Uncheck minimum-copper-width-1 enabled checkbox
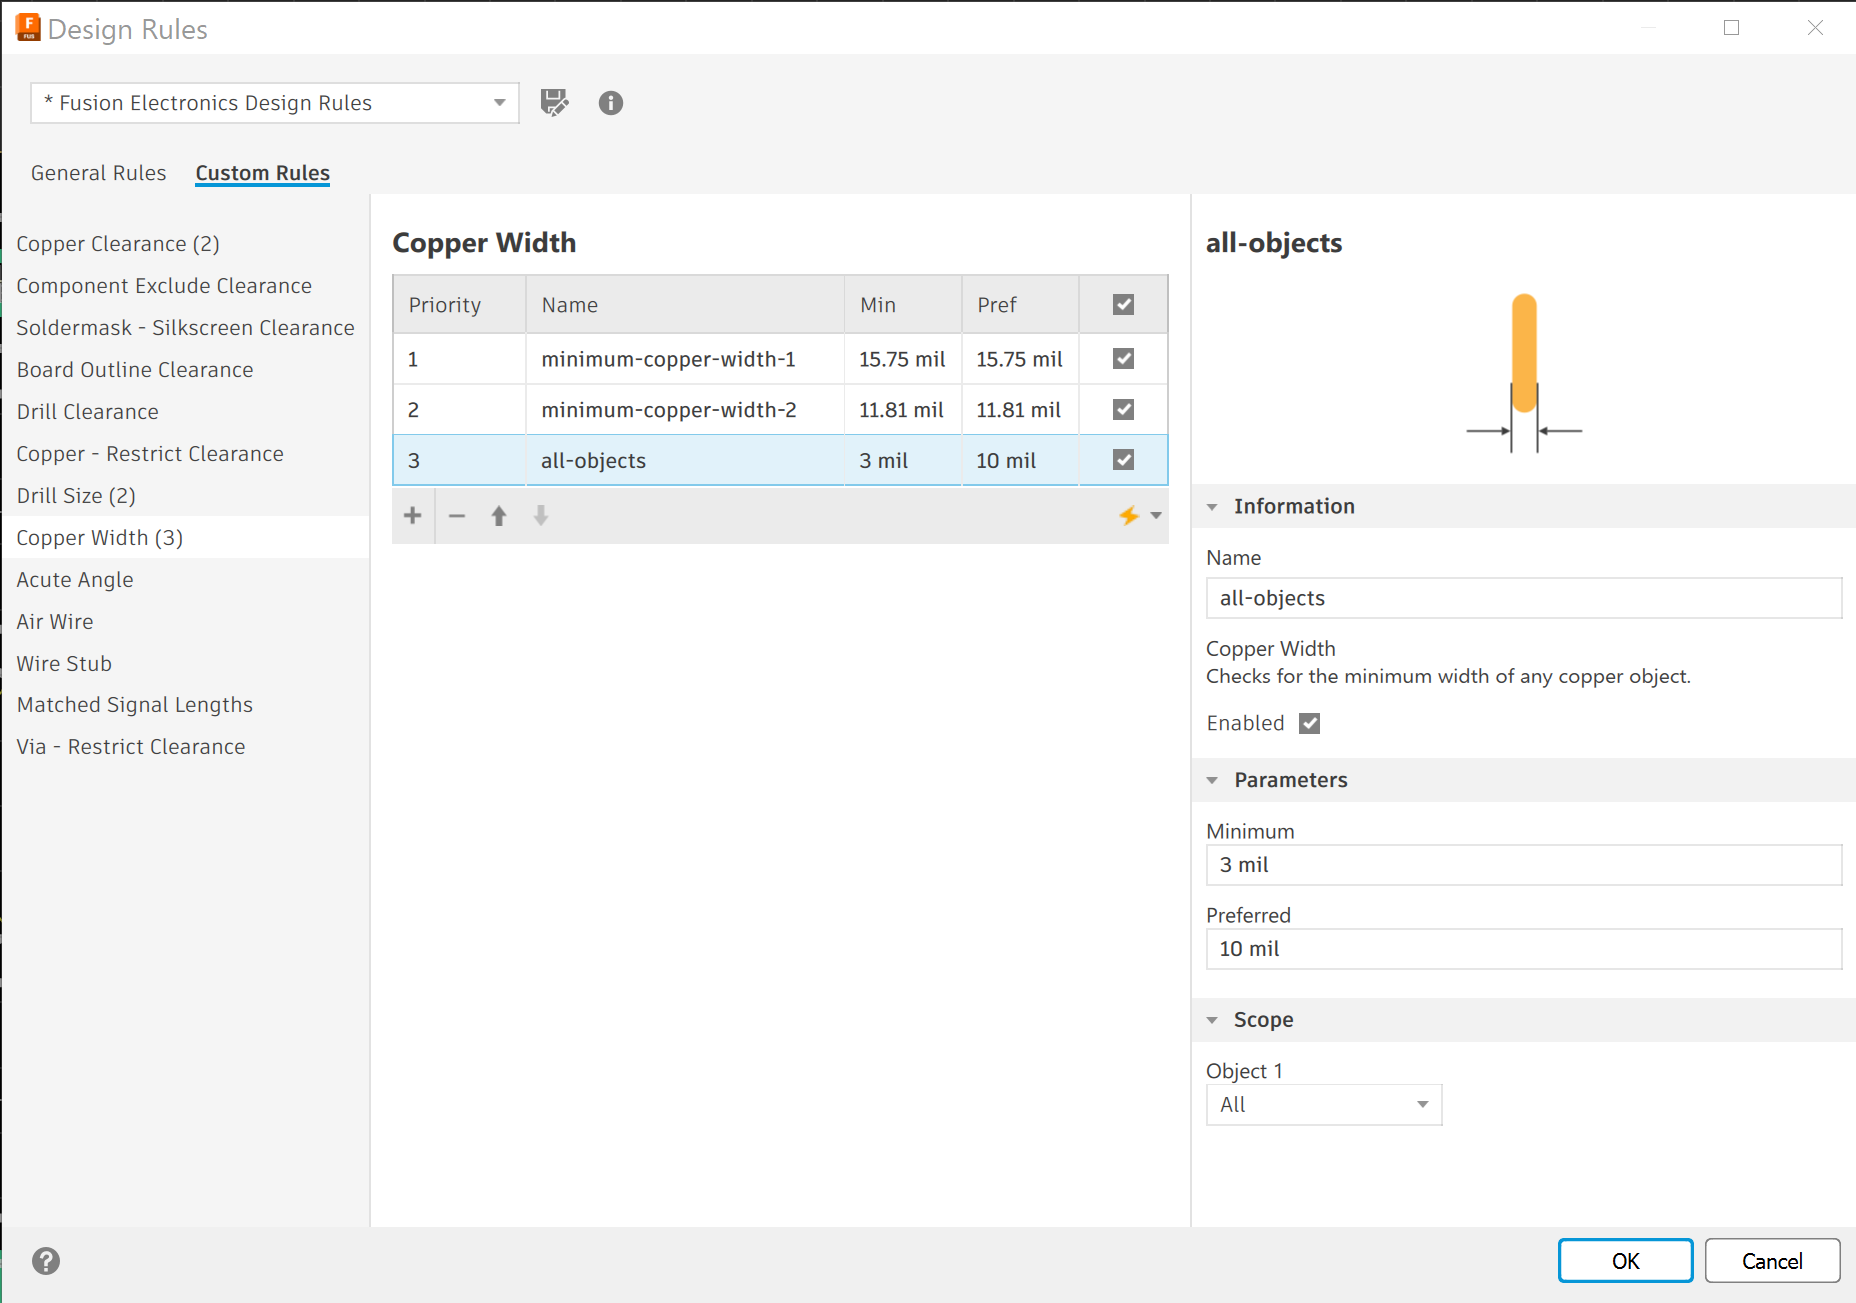1856x1303 pixels. [1124, 359]
